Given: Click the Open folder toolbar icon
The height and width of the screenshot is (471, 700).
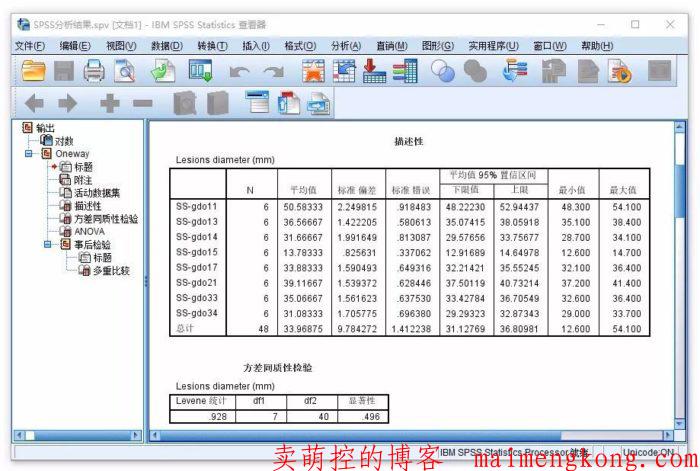Looking at the screenshot, I should (x=34, y=70).
